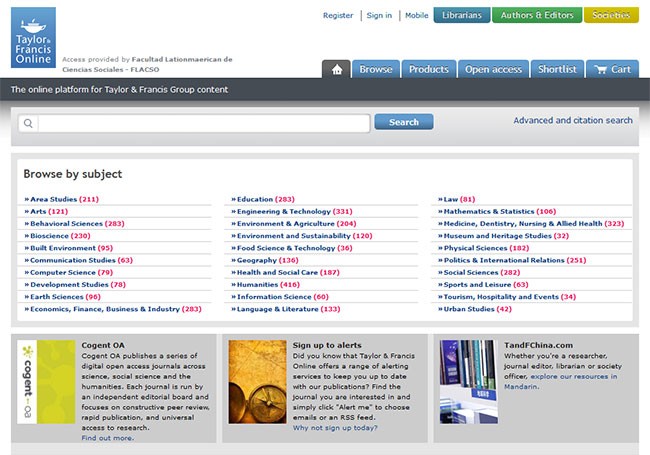The height and width of the screenshot is (455, 650).
Task: Open explore our resources in Mandarin link
Action: pyautogui.click(x=560, y=382)
